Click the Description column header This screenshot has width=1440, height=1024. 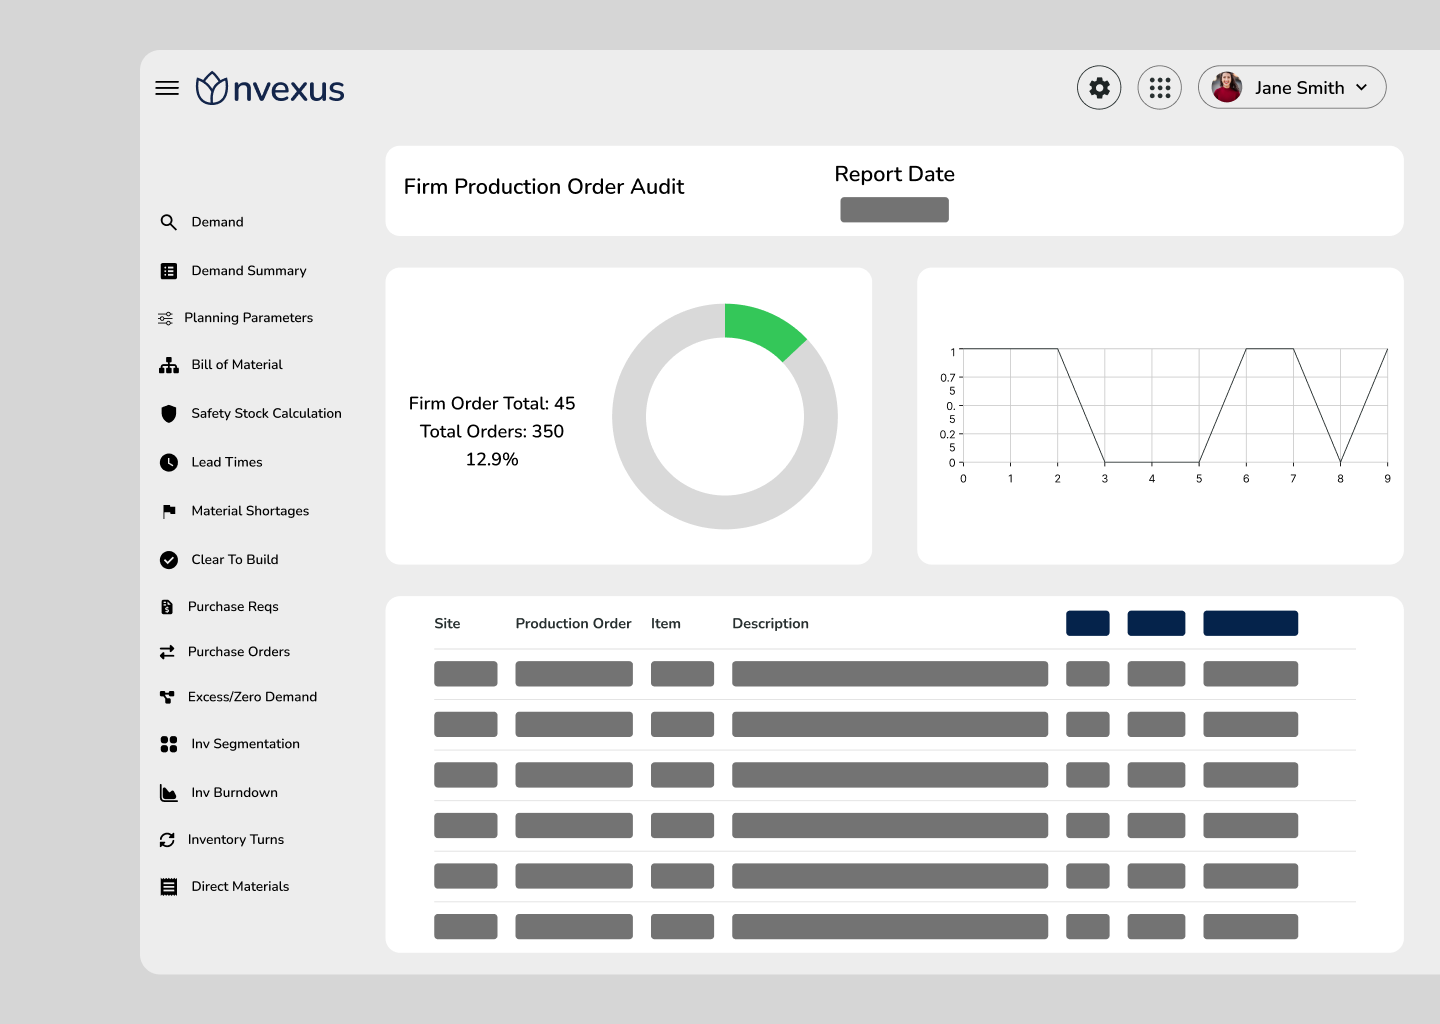pos(770,624)
